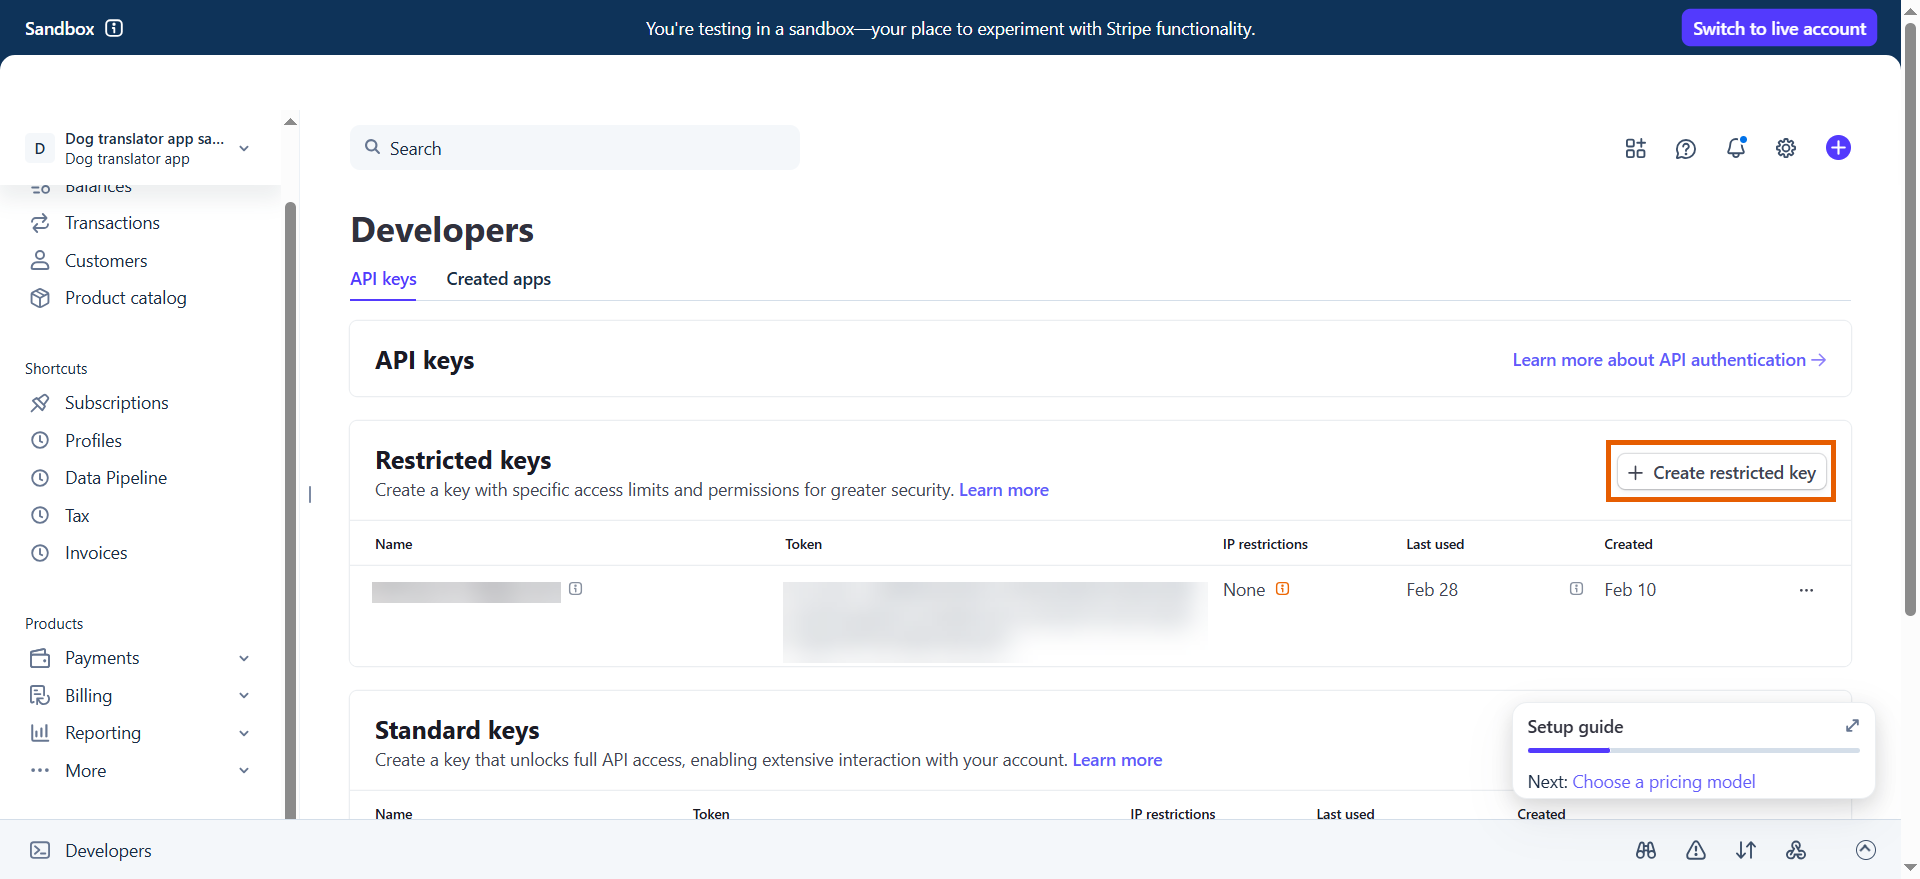
Task: Click Learn more link under Standard keys
Action: point(1117,760)
